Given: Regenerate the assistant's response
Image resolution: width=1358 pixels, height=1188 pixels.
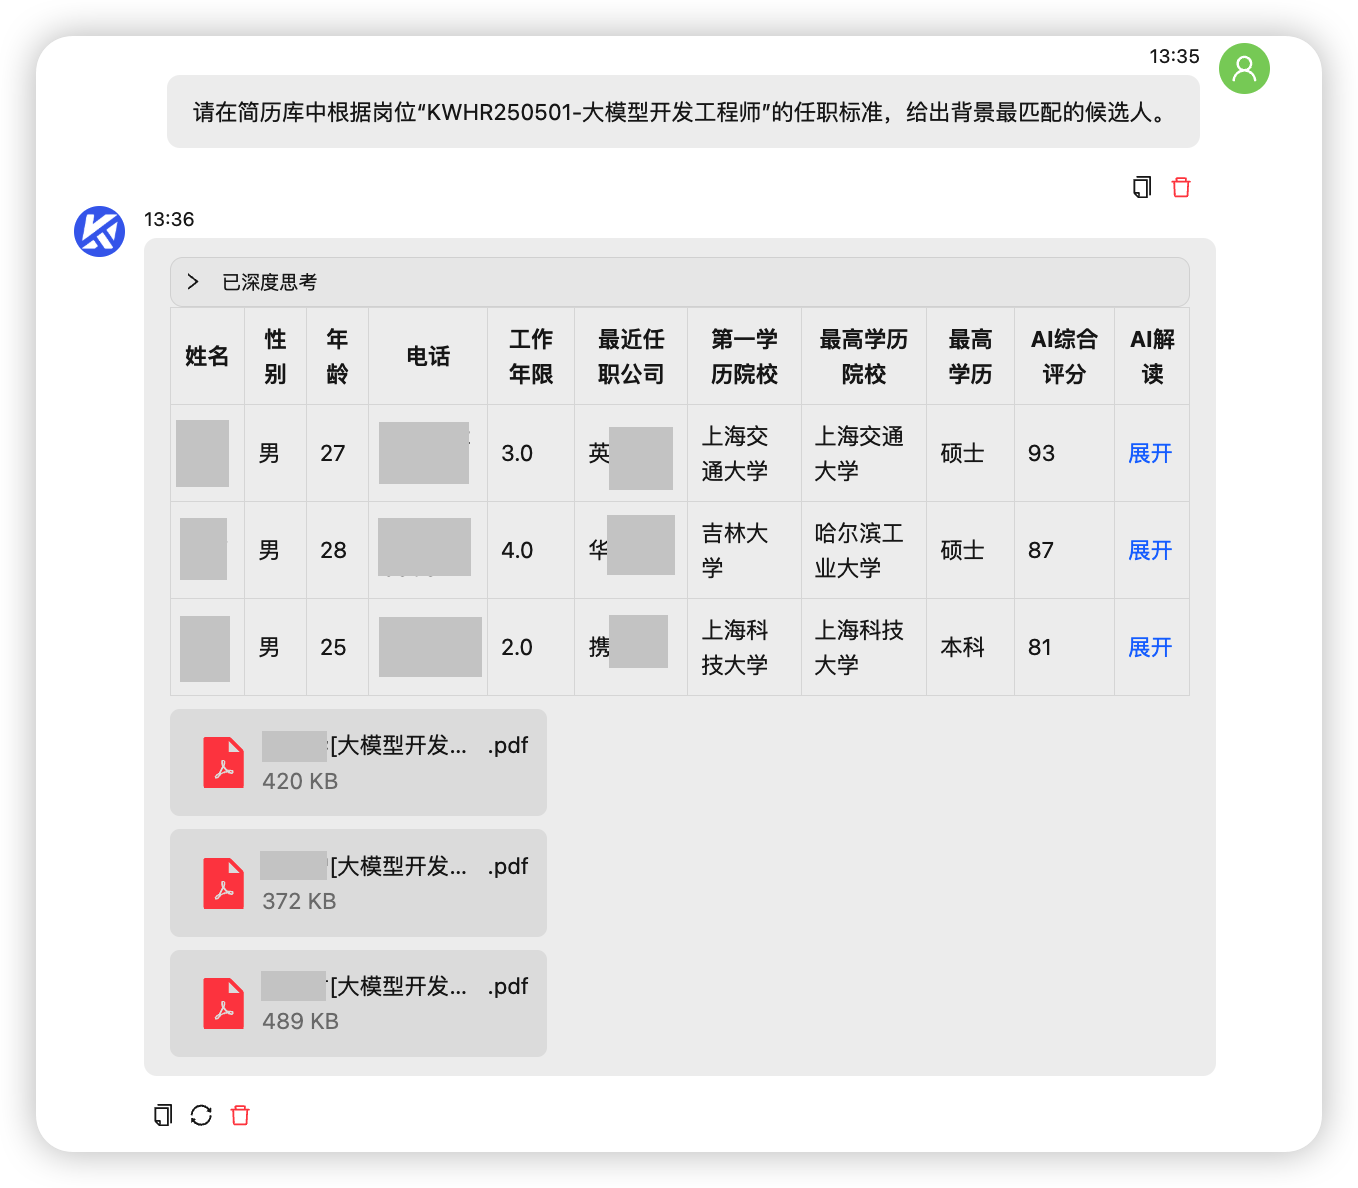Looking at the screenshot, I should 201,1115.
